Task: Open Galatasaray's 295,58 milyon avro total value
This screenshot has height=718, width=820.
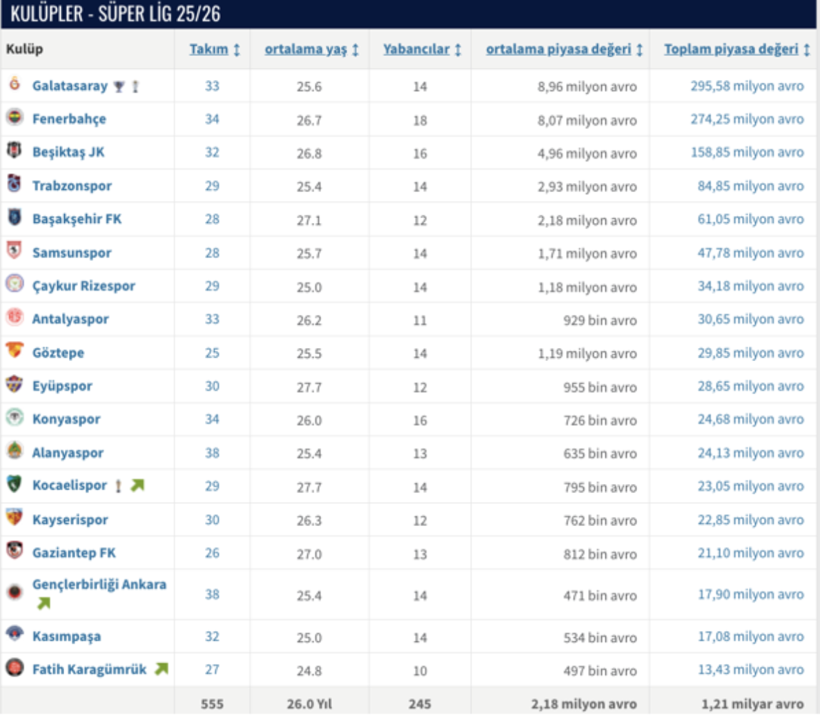Action: [747, 86]
